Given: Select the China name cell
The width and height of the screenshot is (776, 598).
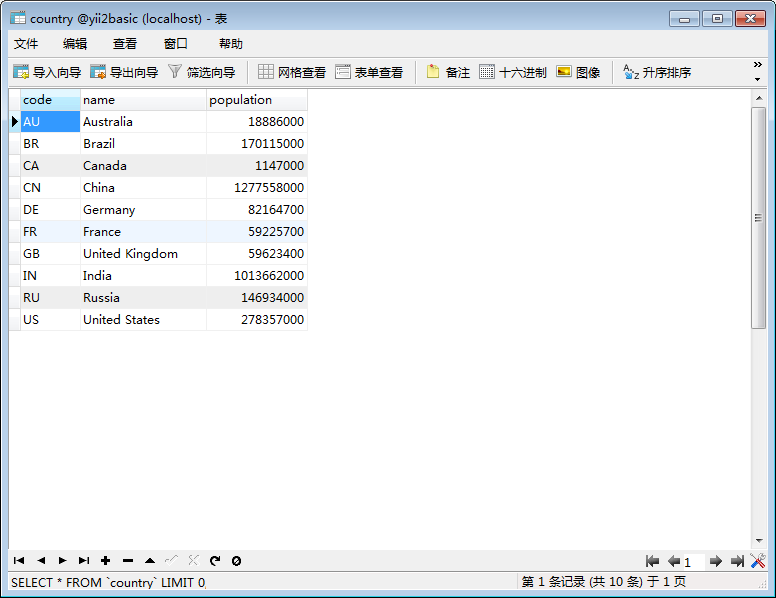Looking at the screenshot, I should (x=143, y=188).
